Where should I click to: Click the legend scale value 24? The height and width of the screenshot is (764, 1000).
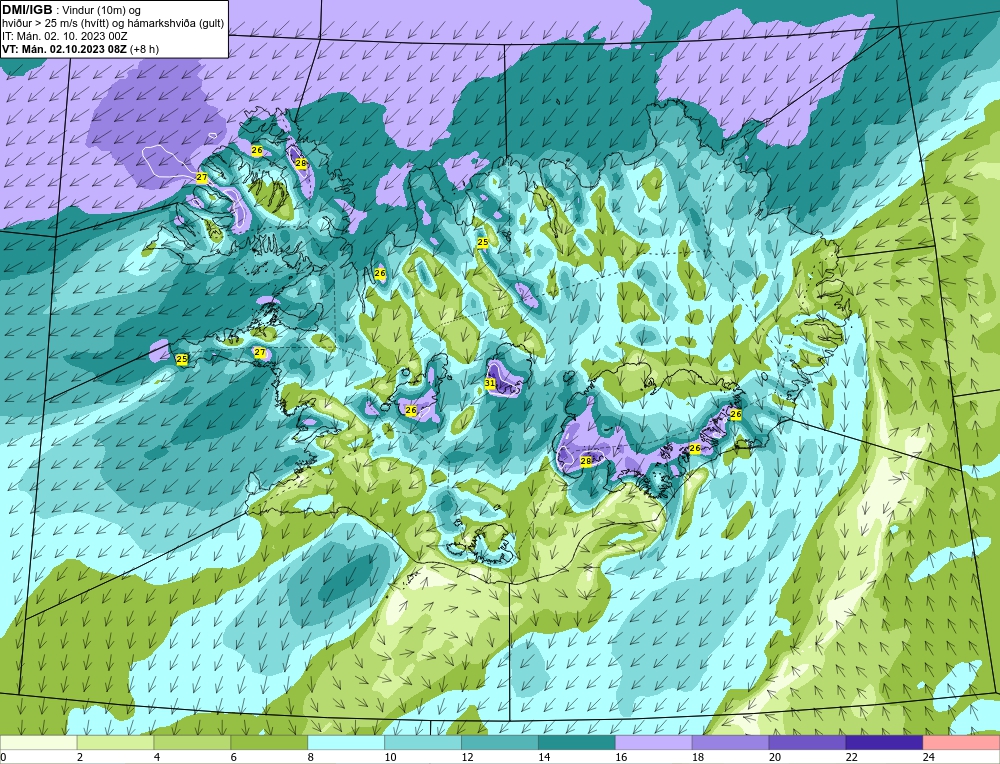[929, 757]
